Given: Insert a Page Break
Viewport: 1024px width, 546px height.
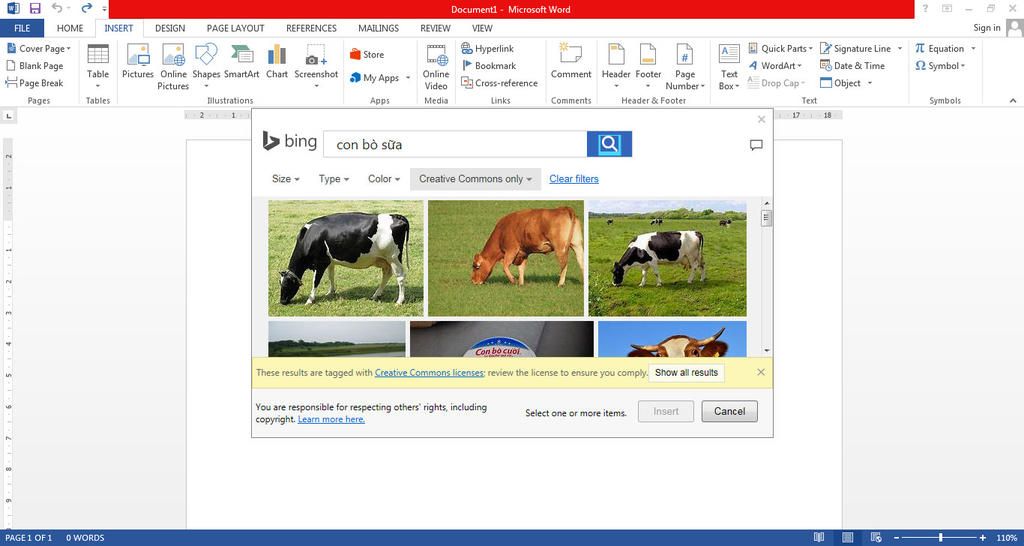Looking at the screenshot, I should tap(34, 83).
